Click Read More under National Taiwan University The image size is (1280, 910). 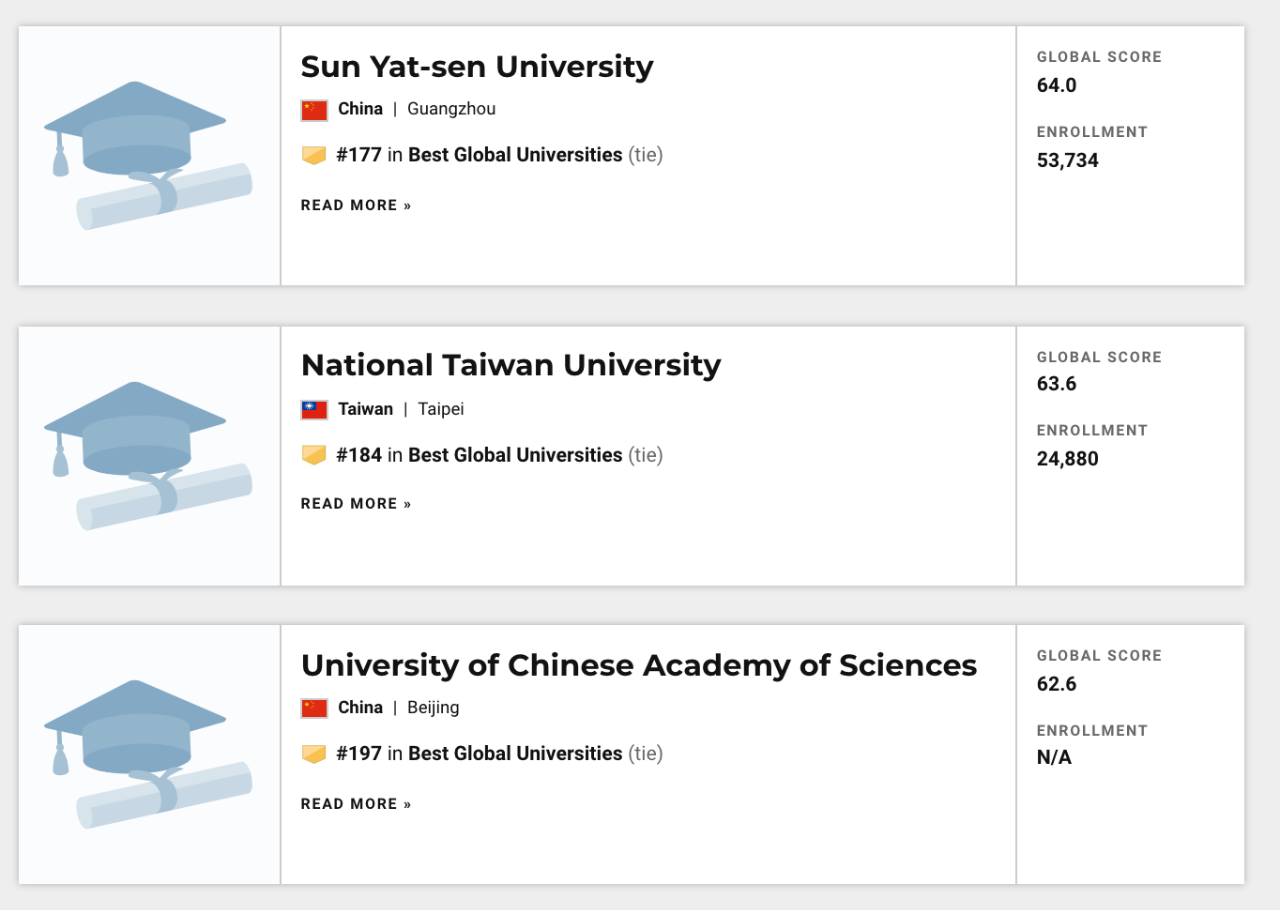tap(356, 504)
